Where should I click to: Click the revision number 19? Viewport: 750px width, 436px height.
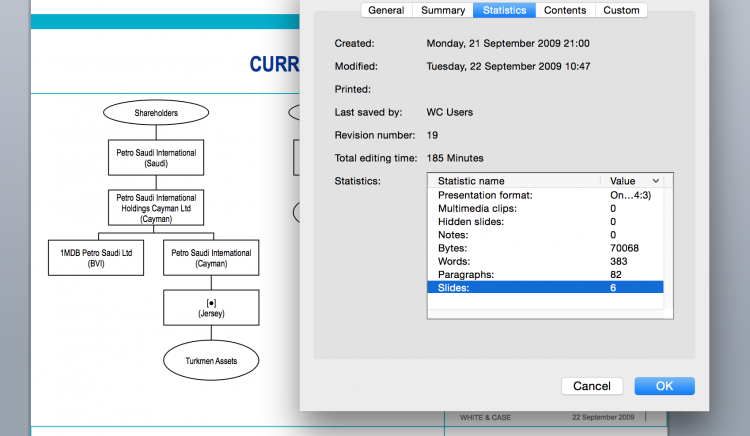coord(432,135)
